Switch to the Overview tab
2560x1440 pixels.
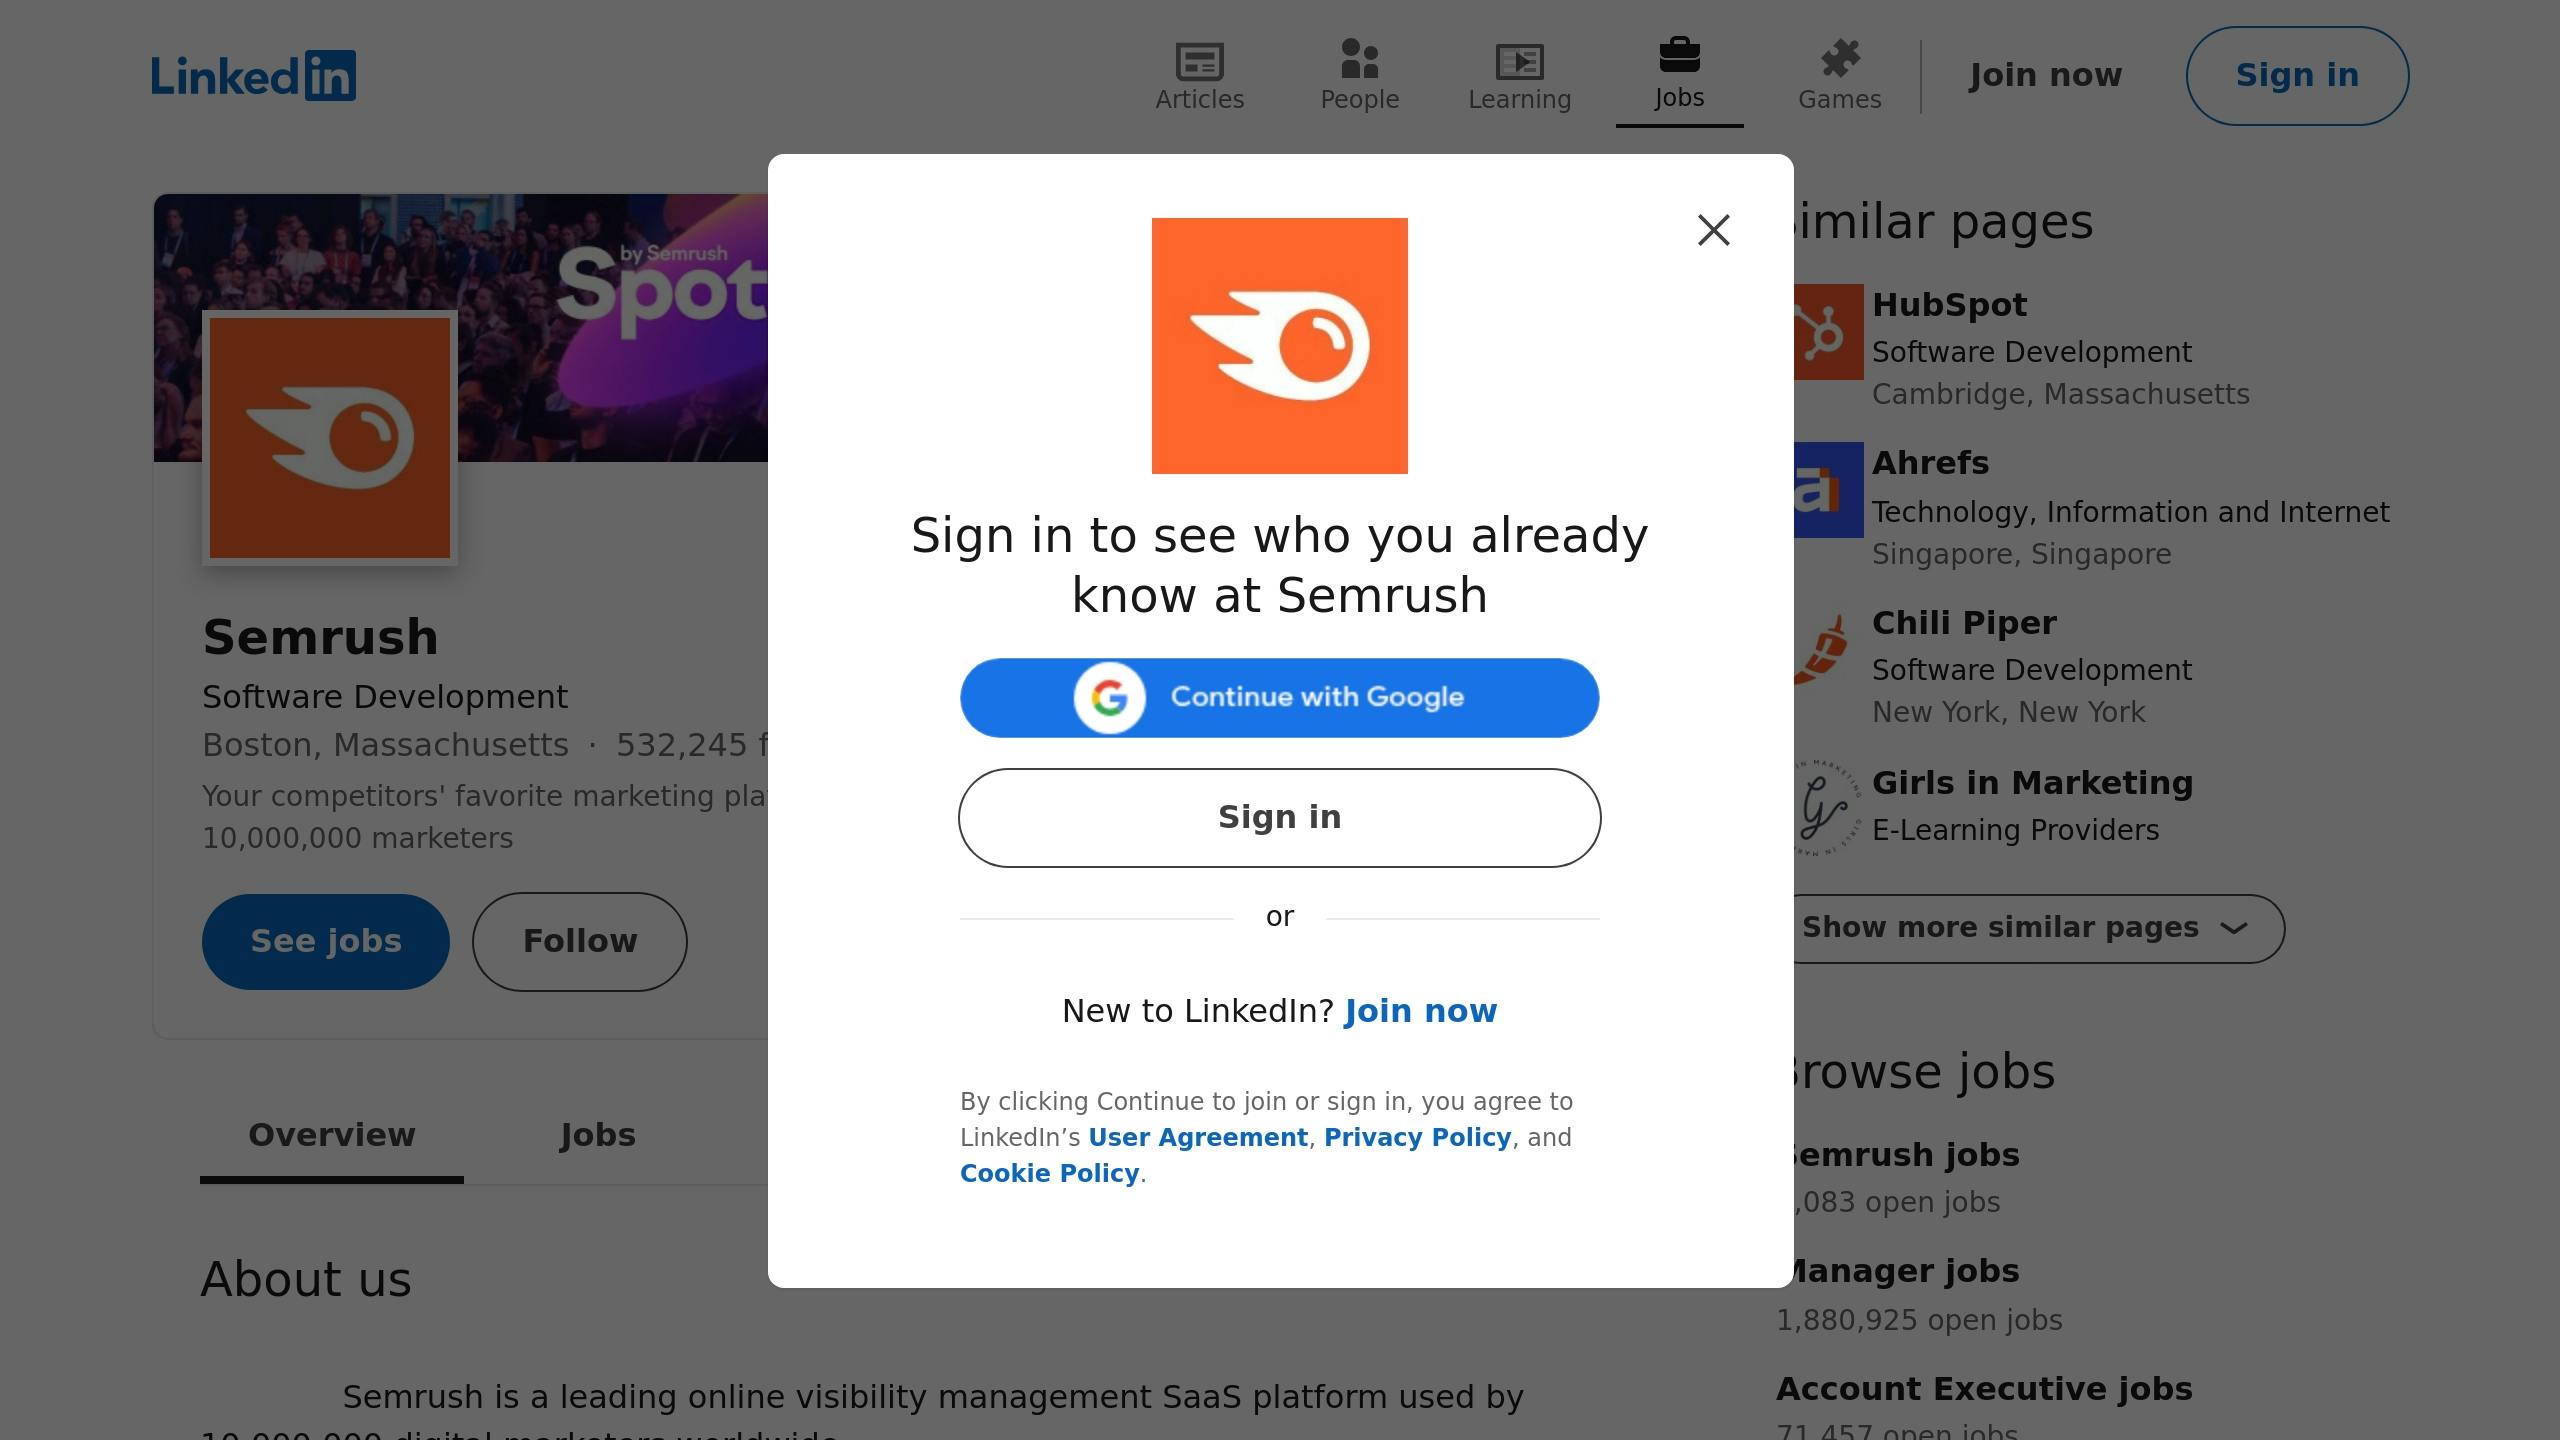click(332, 1136)
